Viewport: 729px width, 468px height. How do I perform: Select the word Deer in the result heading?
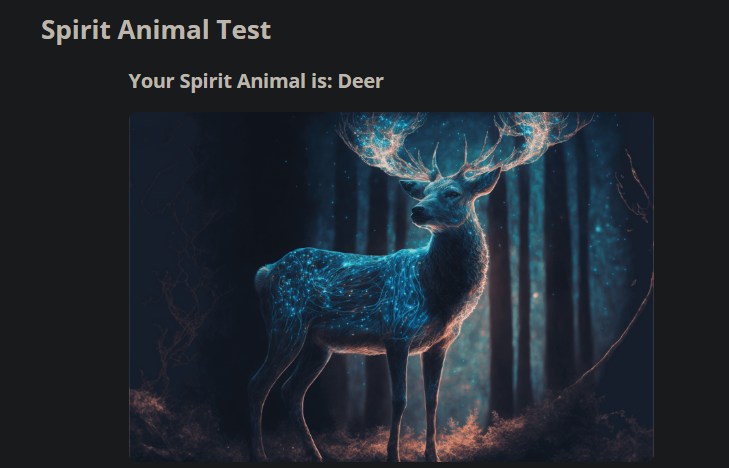tap(361, 81)
